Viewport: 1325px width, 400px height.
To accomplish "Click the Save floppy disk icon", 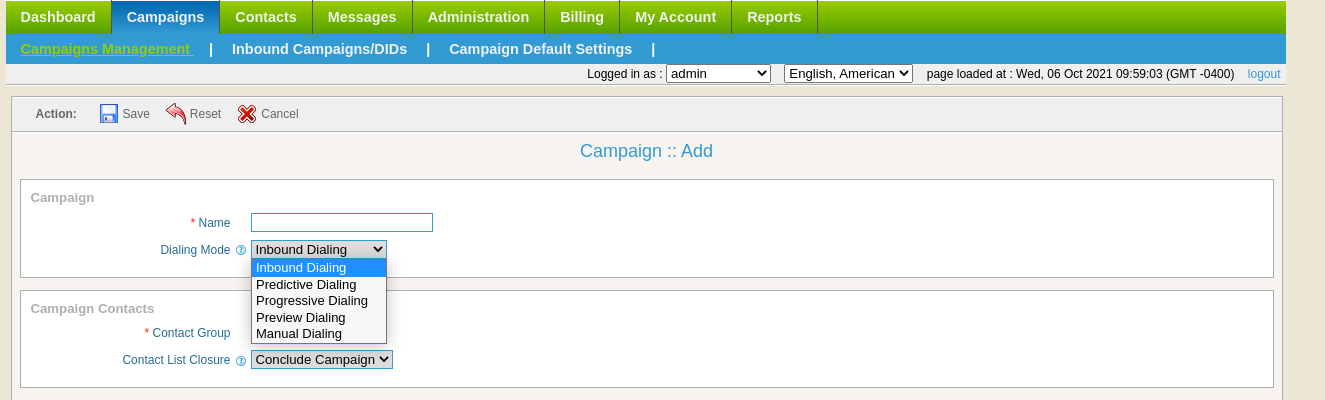I will coord(109,113).
